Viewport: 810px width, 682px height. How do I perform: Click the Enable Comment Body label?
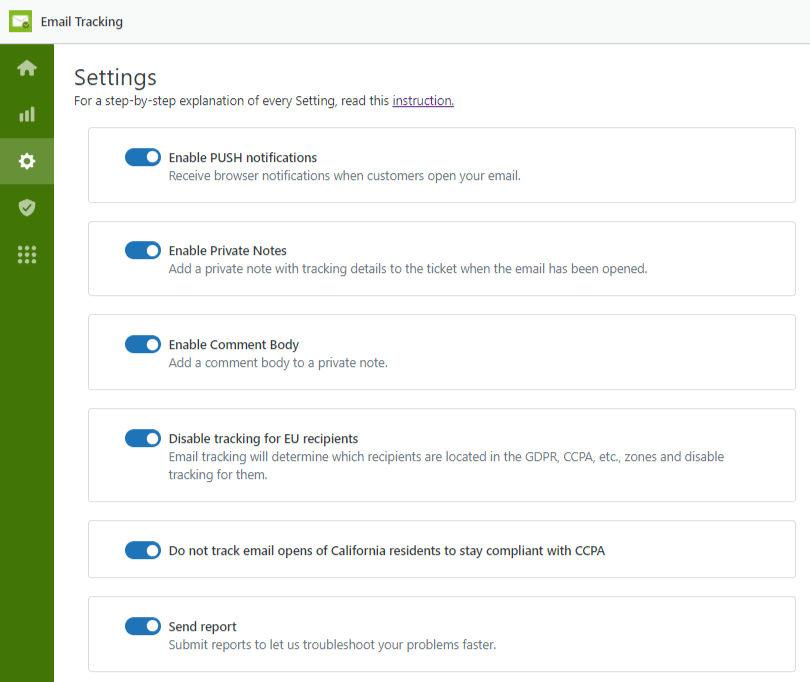[x=234, y=345]
